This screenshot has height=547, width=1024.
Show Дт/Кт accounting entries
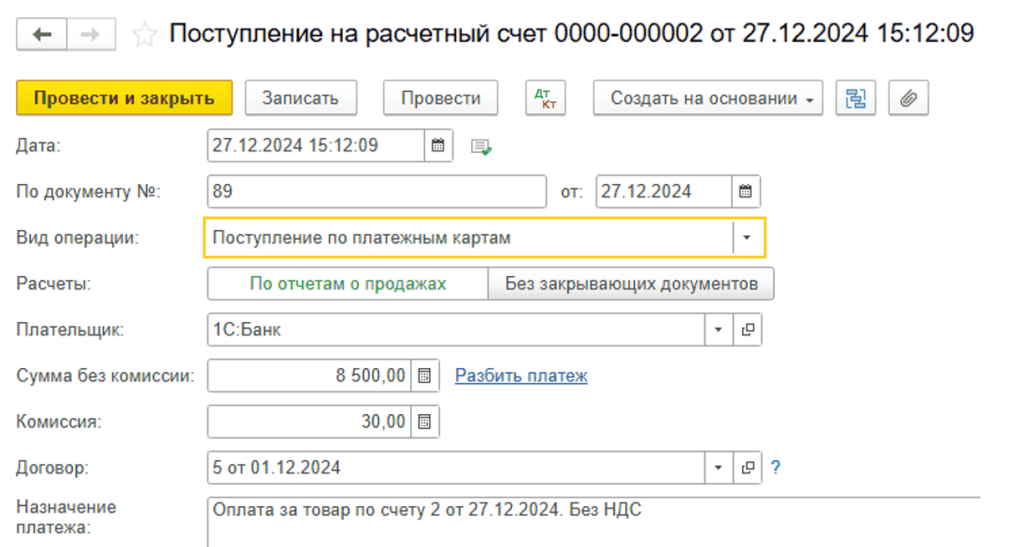[545, 98]
